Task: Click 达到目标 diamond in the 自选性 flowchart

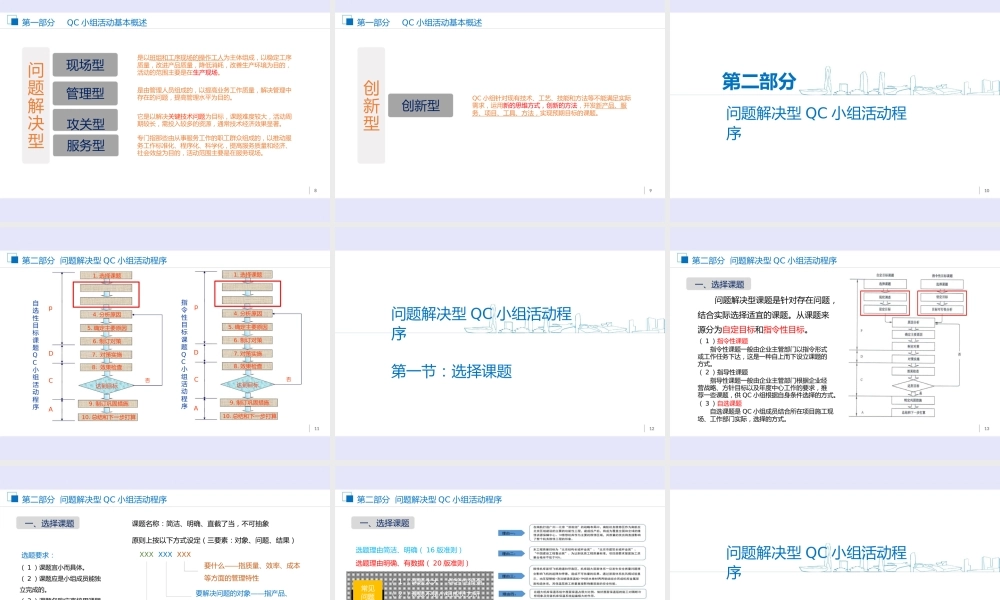Action: coord(107,385)
